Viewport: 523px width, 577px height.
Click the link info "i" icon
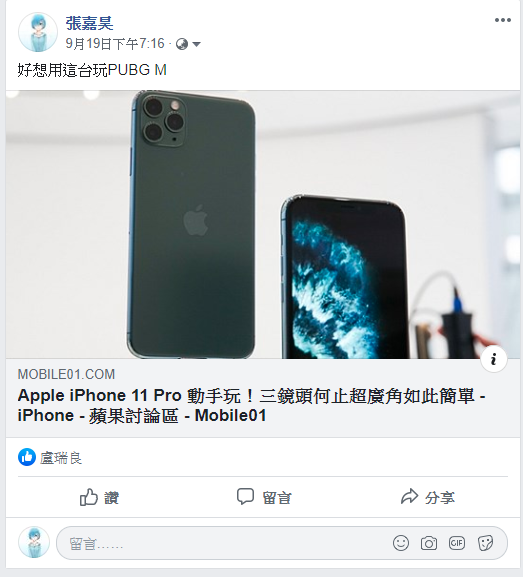[494, 359]
